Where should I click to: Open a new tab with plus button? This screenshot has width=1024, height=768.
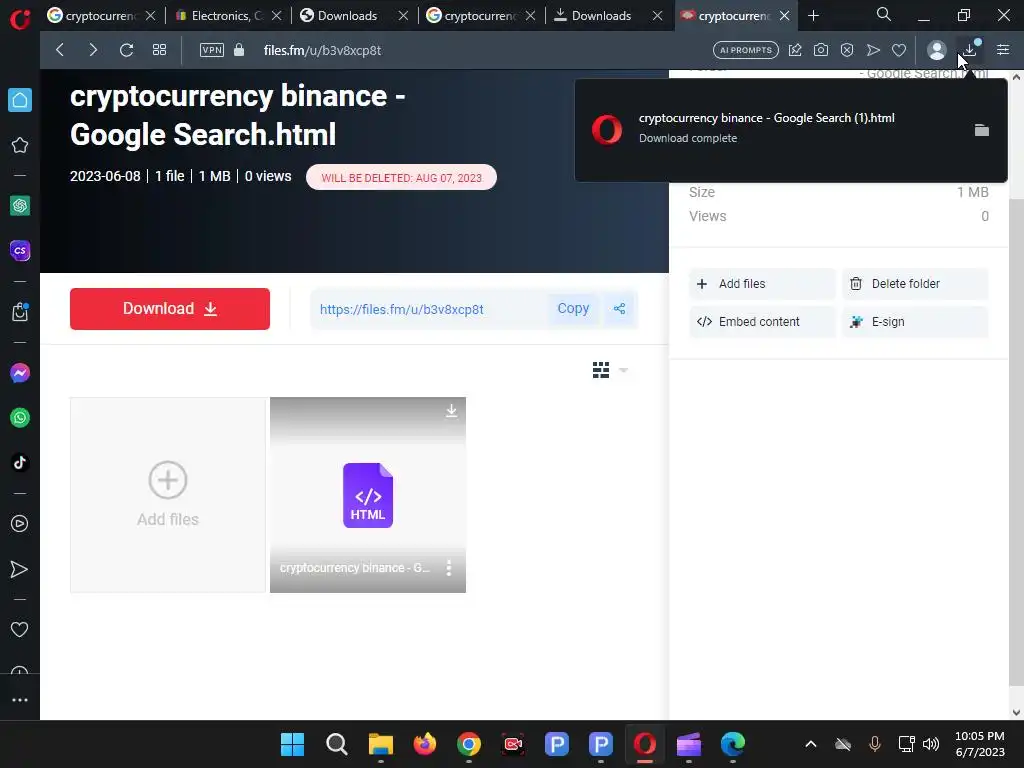[813, 16]
